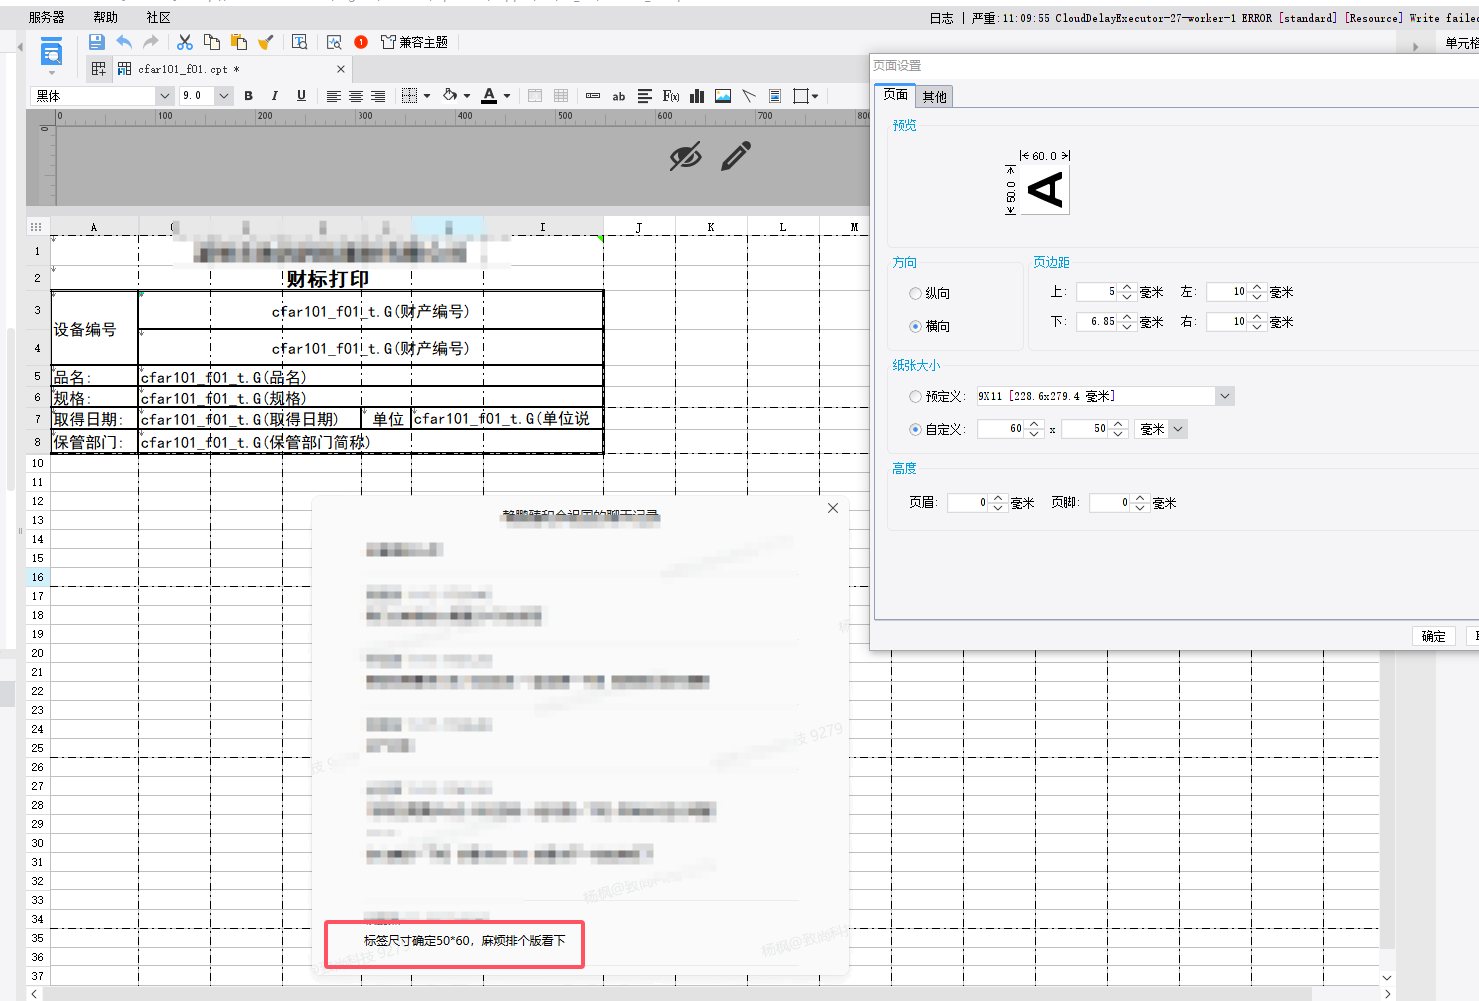Click the save icon in toolbar
Image resolution: width=1479 pixels, height=1001 pixels.
97,42
